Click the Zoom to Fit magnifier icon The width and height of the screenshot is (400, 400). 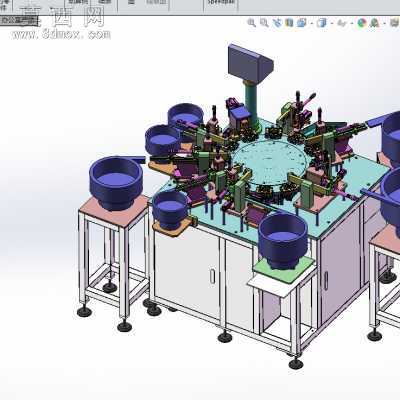(x=251, y=23)
